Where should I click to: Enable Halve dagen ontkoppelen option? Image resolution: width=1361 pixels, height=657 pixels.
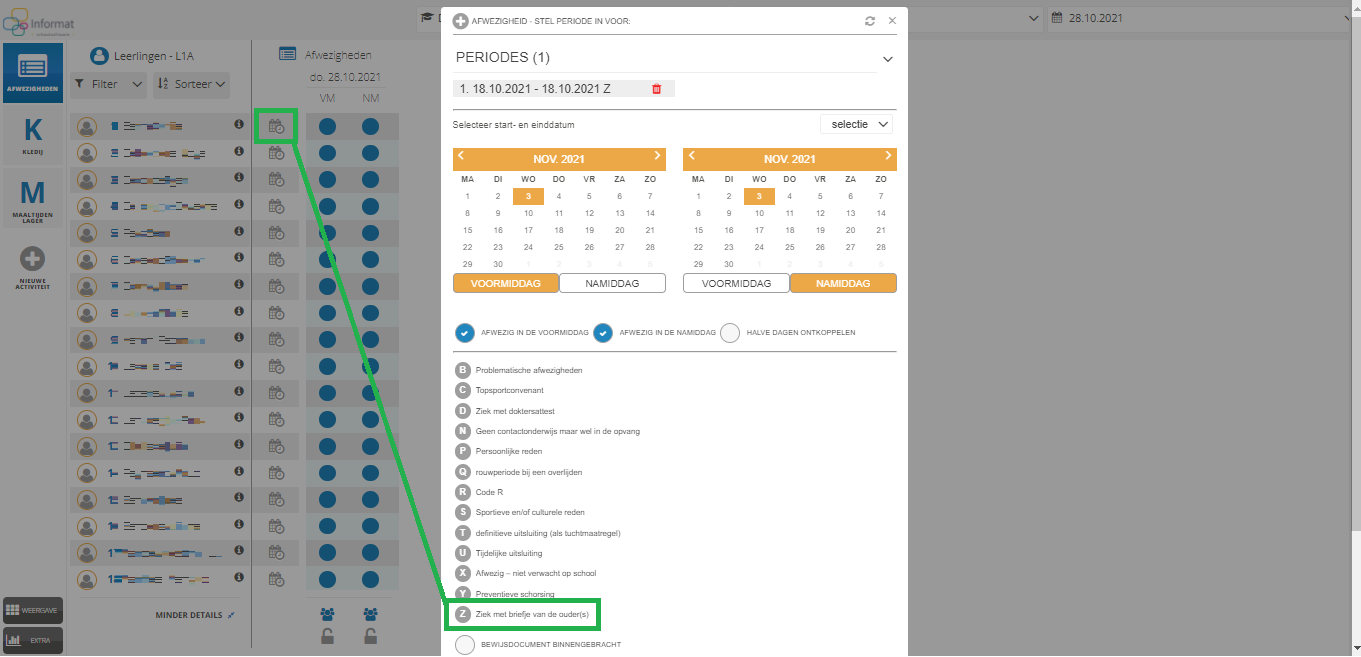click(x=730, y=333)
